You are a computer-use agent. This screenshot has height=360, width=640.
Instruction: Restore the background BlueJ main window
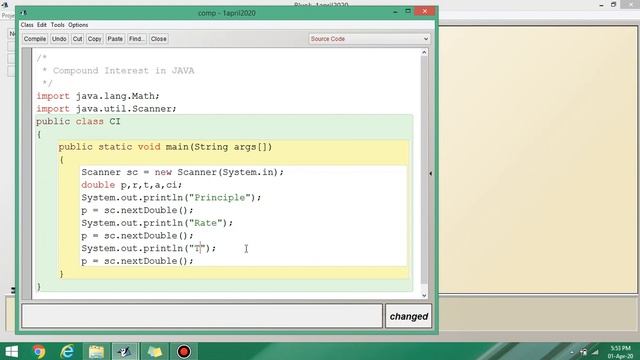click(x=613, y=4)
